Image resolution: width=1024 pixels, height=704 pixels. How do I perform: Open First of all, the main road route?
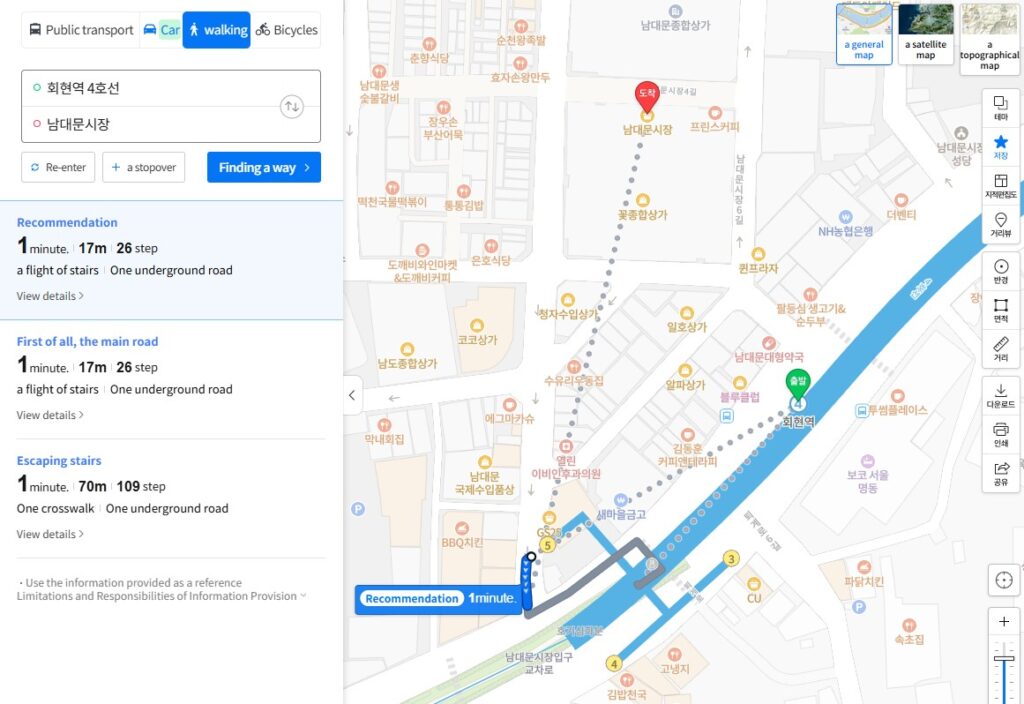pos(88,341)
